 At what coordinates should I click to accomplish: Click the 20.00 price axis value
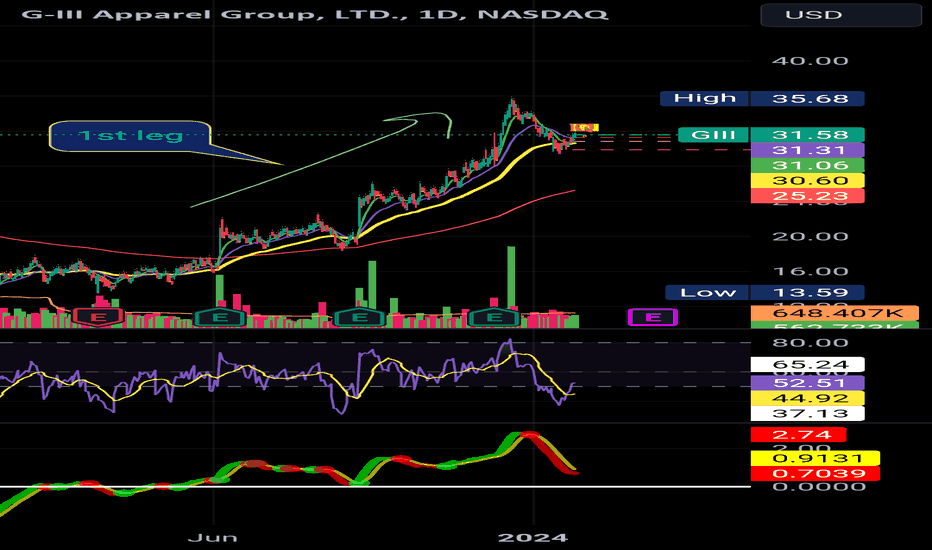[x=810, y=237]
